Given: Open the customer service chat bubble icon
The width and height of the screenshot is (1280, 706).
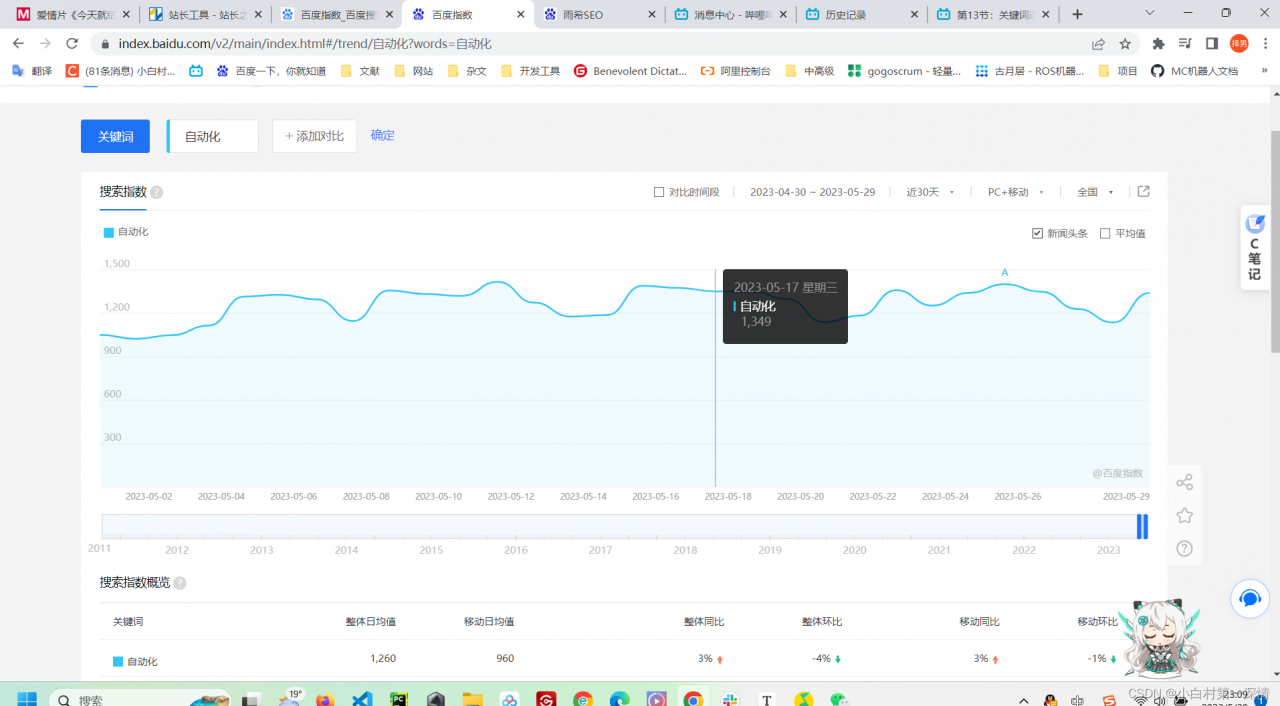Looking at the screenshot, I should pyautogui.click(x=1249, y=598).
